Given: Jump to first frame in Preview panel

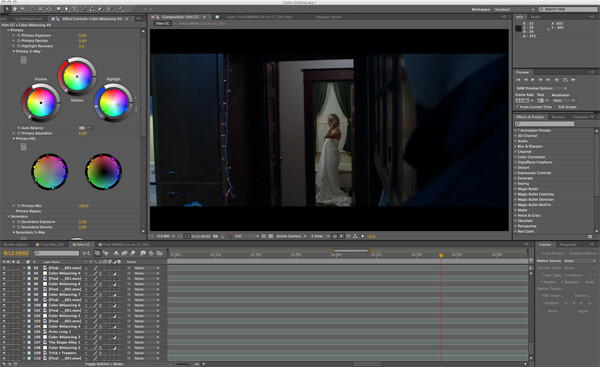Looking at the screenshot, I should click(518, 80).
